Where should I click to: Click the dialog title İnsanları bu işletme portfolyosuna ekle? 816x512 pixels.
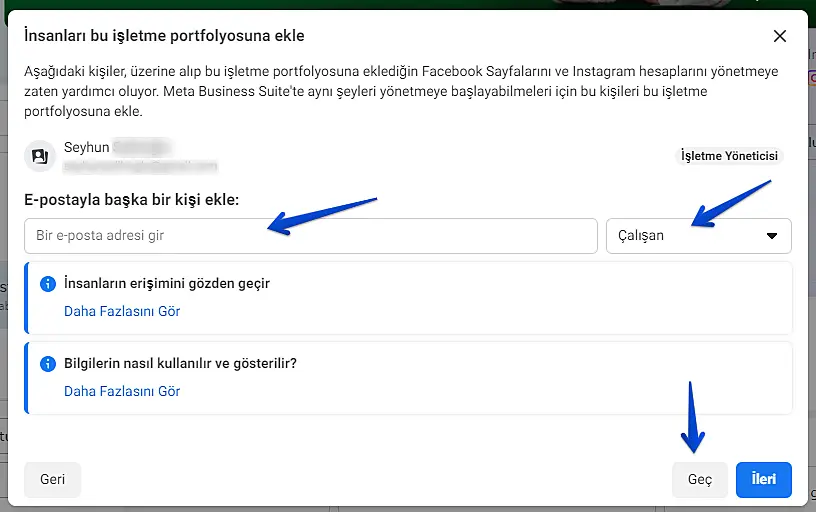pos(164,36)
